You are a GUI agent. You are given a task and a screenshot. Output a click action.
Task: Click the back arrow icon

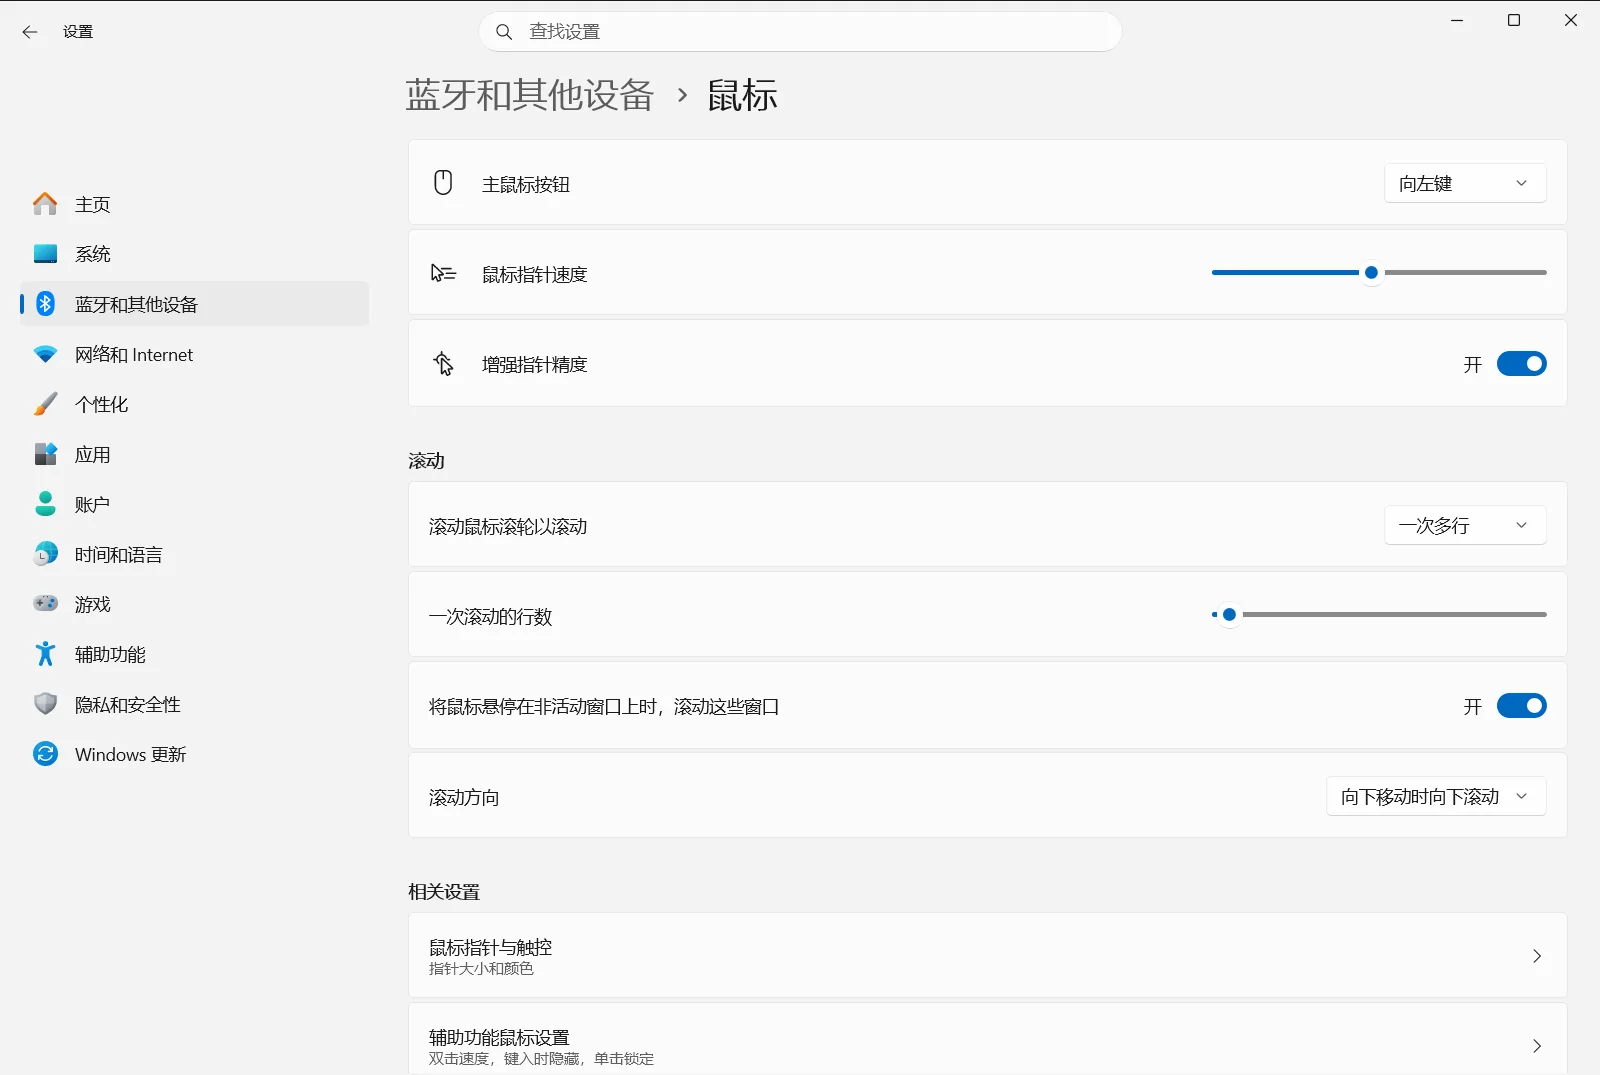coord(30,32)
